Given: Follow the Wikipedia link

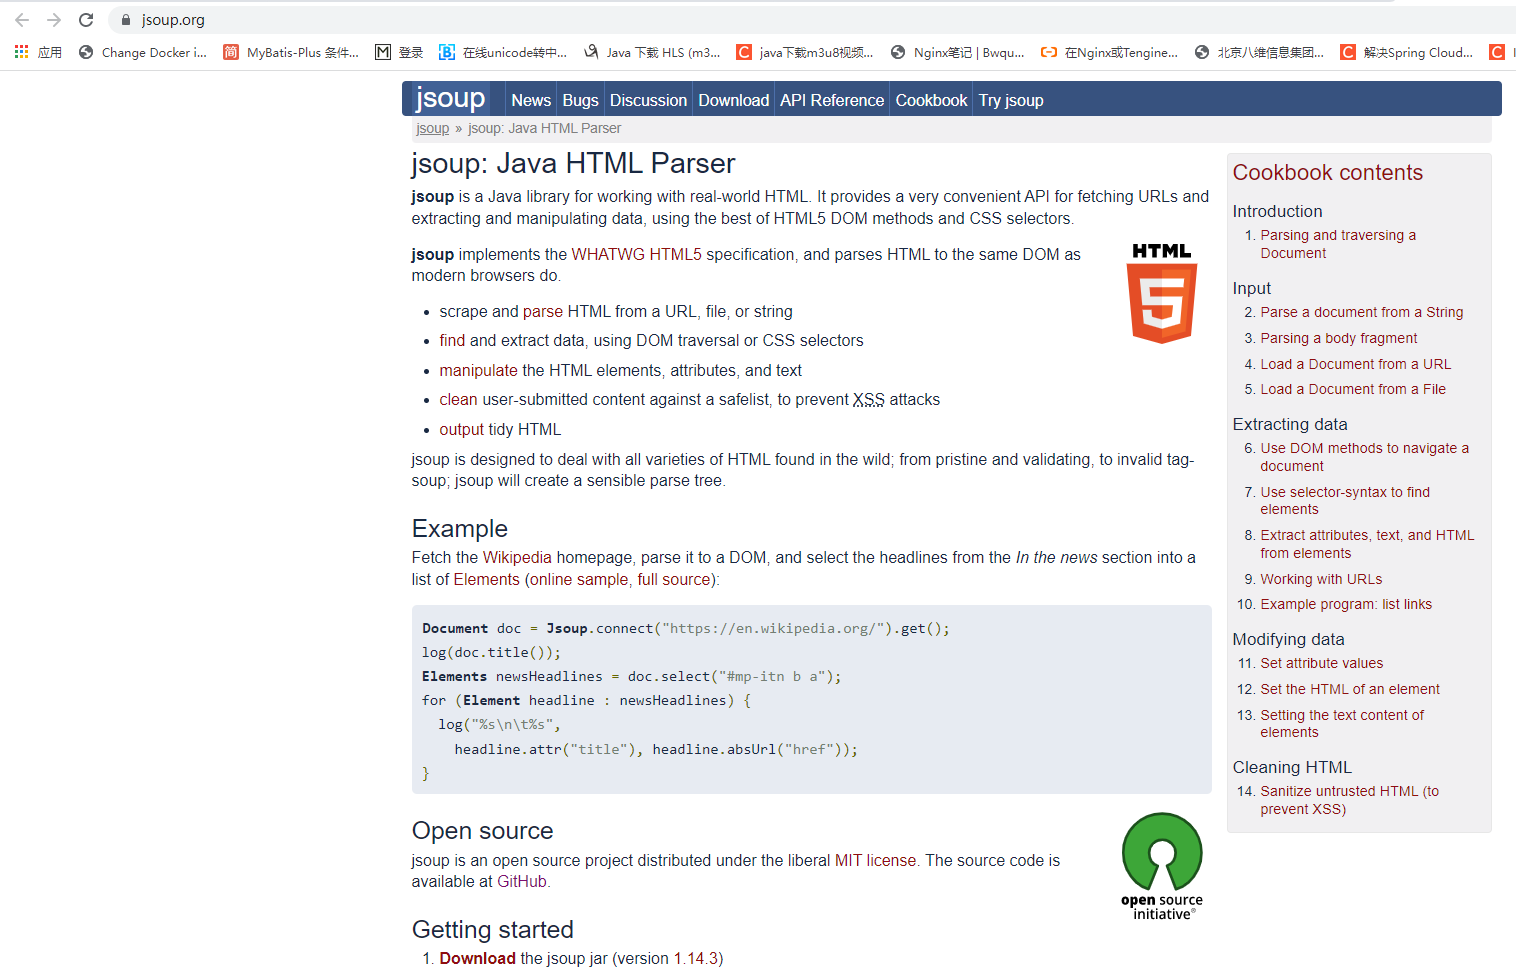Looking at the screenshot, I should (517, 558).
